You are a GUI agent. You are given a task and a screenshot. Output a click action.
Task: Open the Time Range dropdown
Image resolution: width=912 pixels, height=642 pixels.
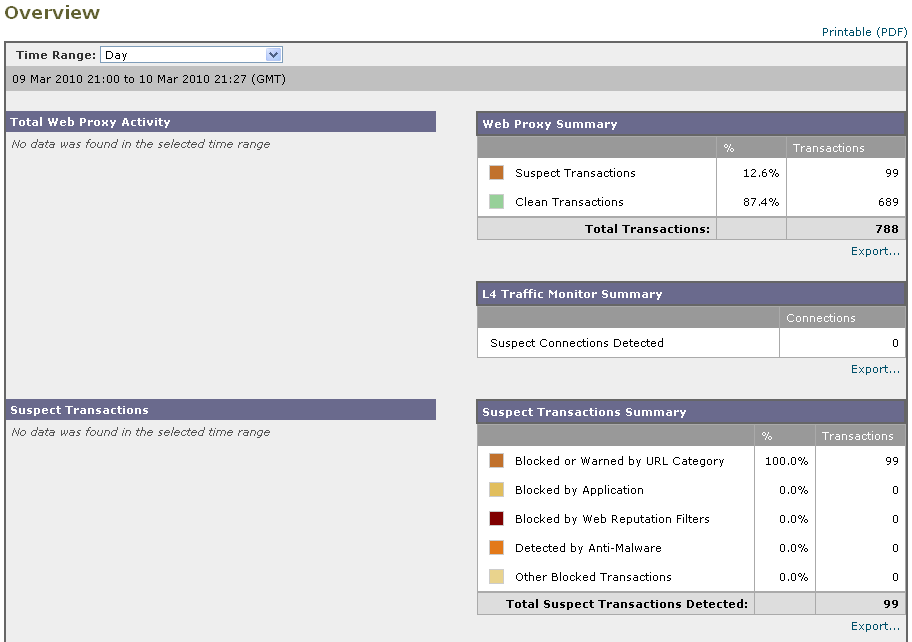(191, 55)
